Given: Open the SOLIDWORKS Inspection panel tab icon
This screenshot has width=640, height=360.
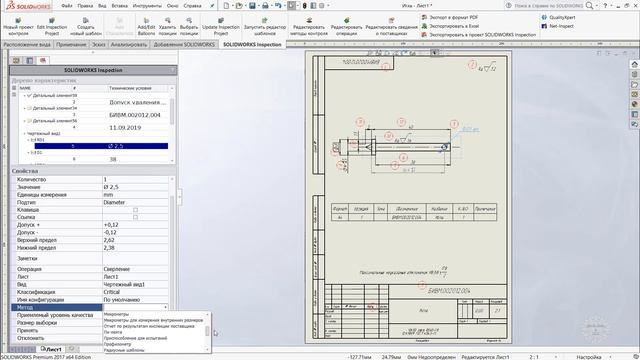Looking at the screenshot, I should click(x=43, y=60).
